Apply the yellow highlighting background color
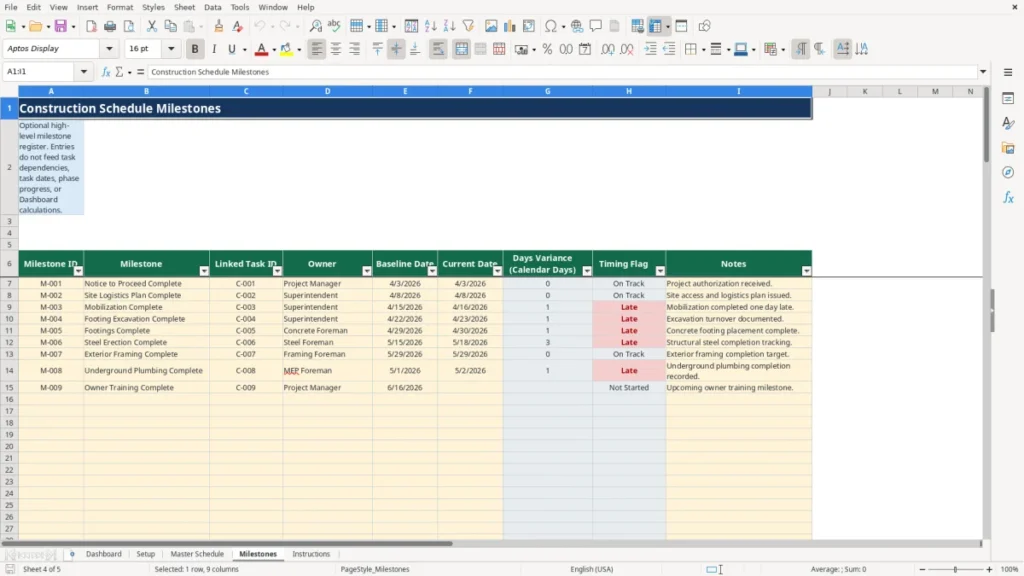 (x=286, y=49)
